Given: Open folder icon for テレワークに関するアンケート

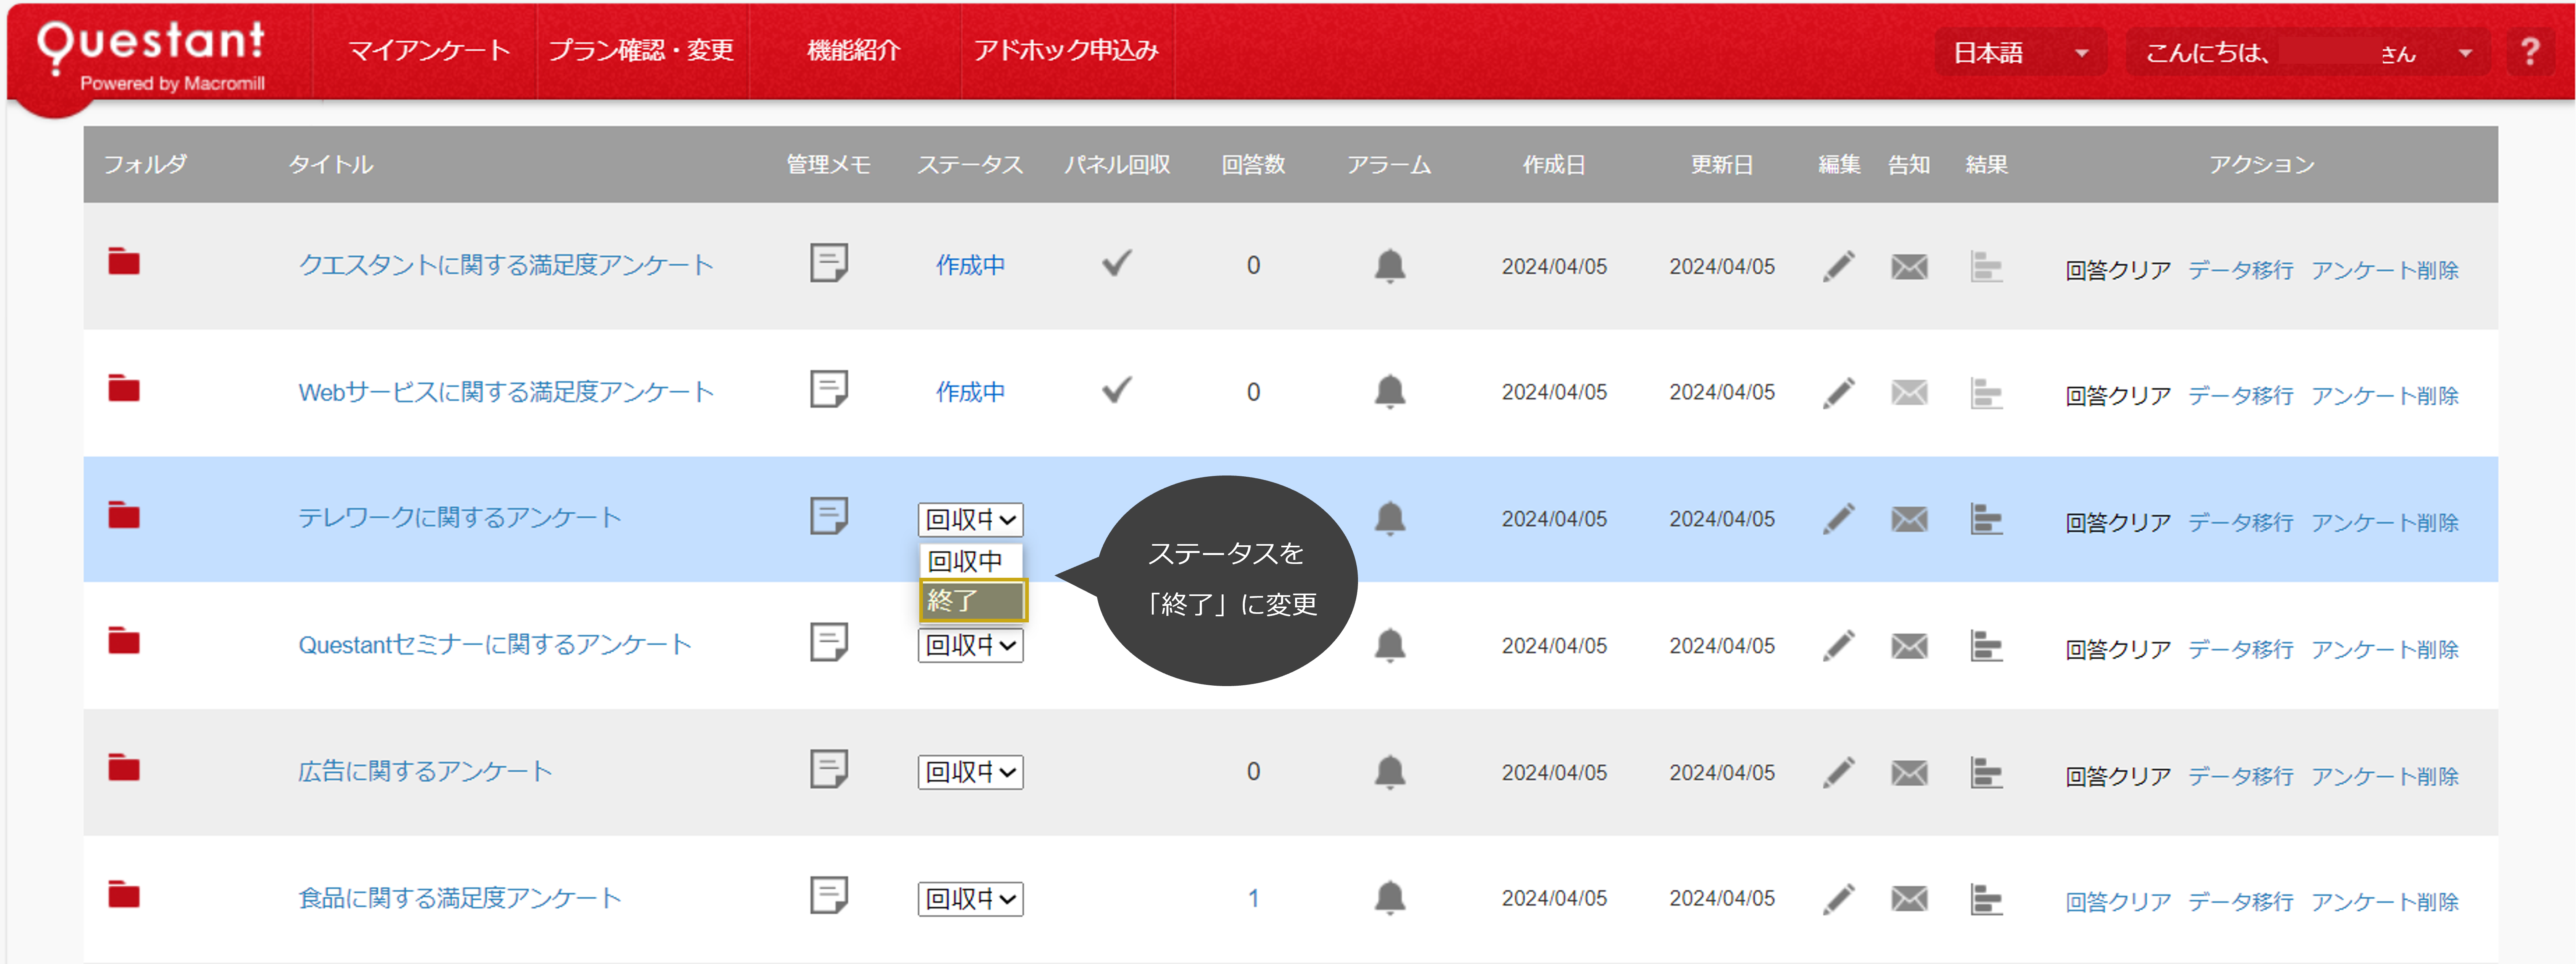Looking at the screenshot, I should point(124,515).
